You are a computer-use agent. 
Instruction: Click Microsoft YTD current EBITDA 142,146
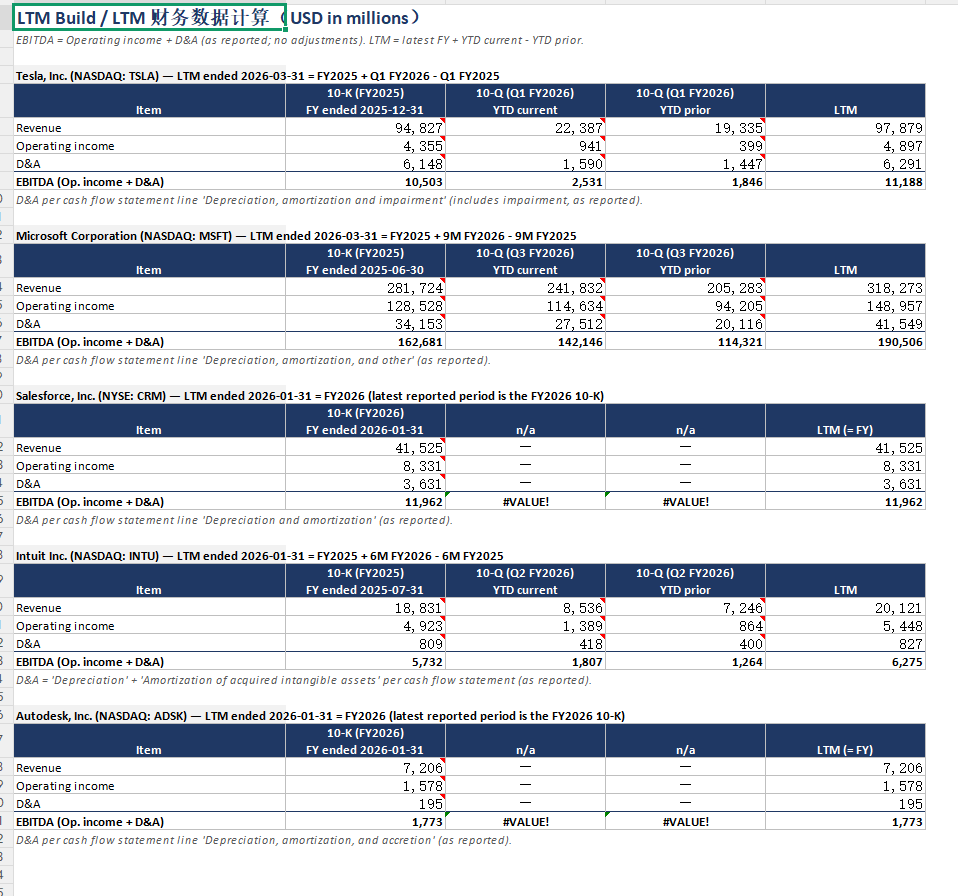(525, 341)
